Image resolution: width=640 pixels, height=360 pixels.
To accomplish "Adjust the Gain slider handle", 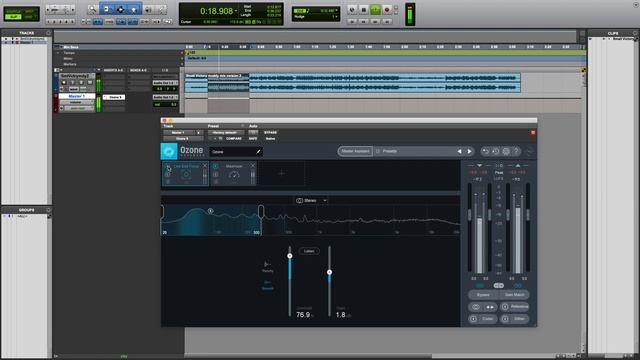I will tap(329, 272).
